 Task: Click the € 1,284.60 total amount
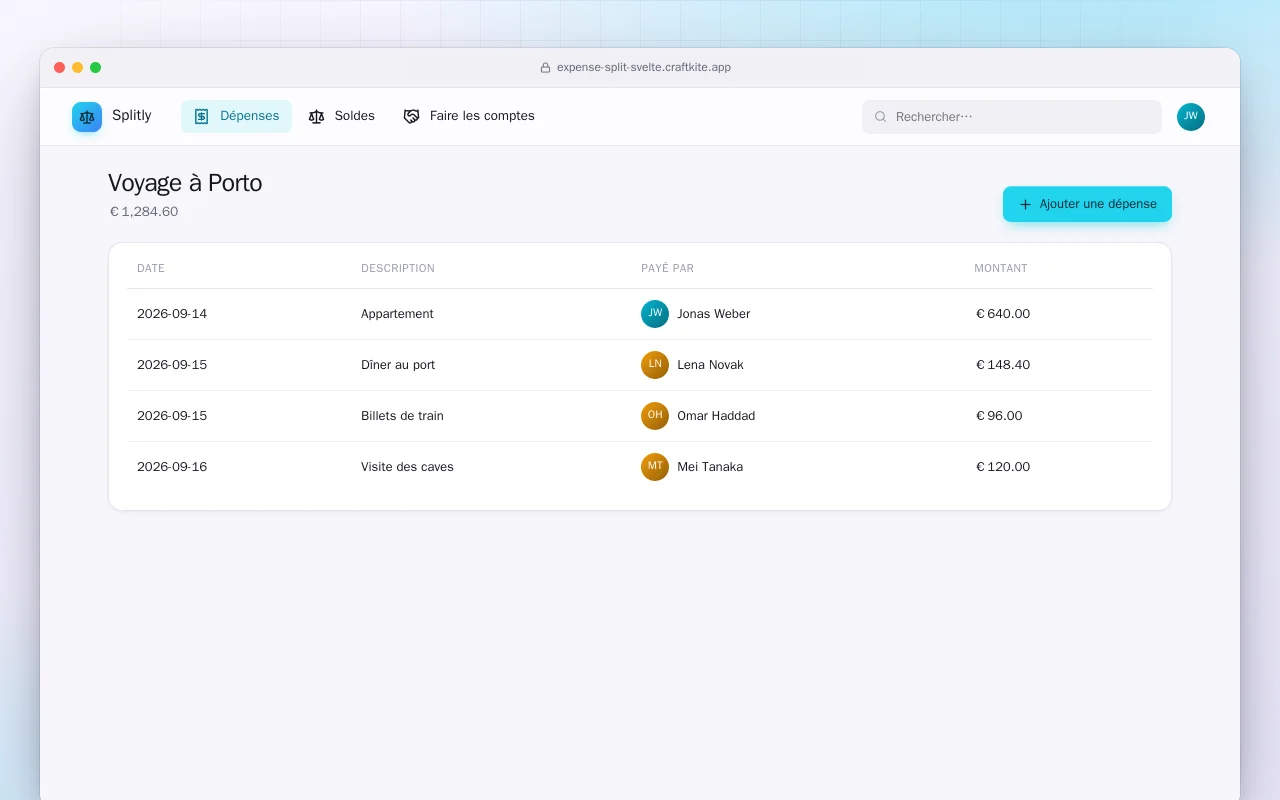pyautogui.click(x=144, y=212)
